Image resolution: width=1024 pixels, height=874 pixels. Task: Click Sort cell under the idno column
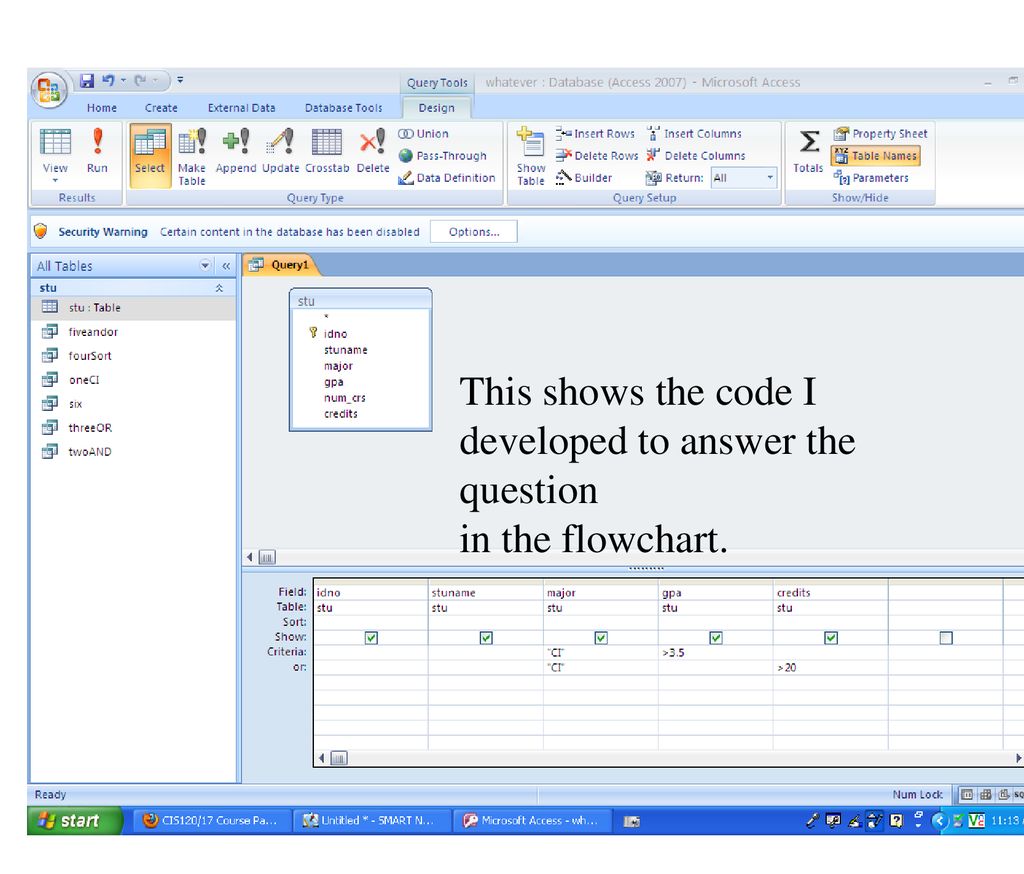point(371,623)
